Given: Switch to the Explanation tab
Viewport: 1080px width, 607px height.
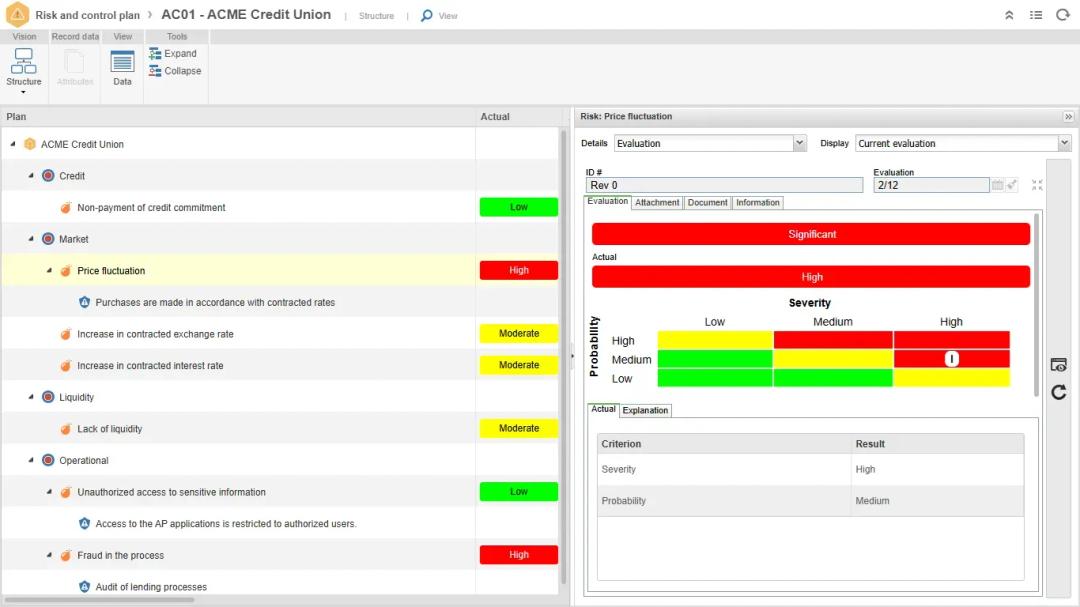Looking at the screenshot, I should pos(645,411).
